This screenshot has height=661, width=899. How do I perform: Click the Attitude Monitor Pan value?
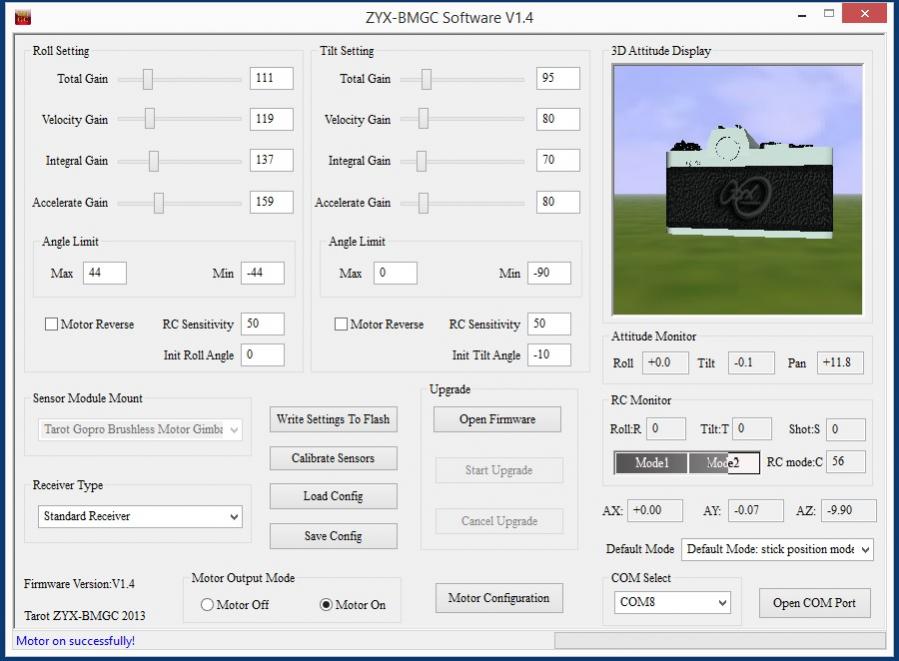click(x=840, y=363)
